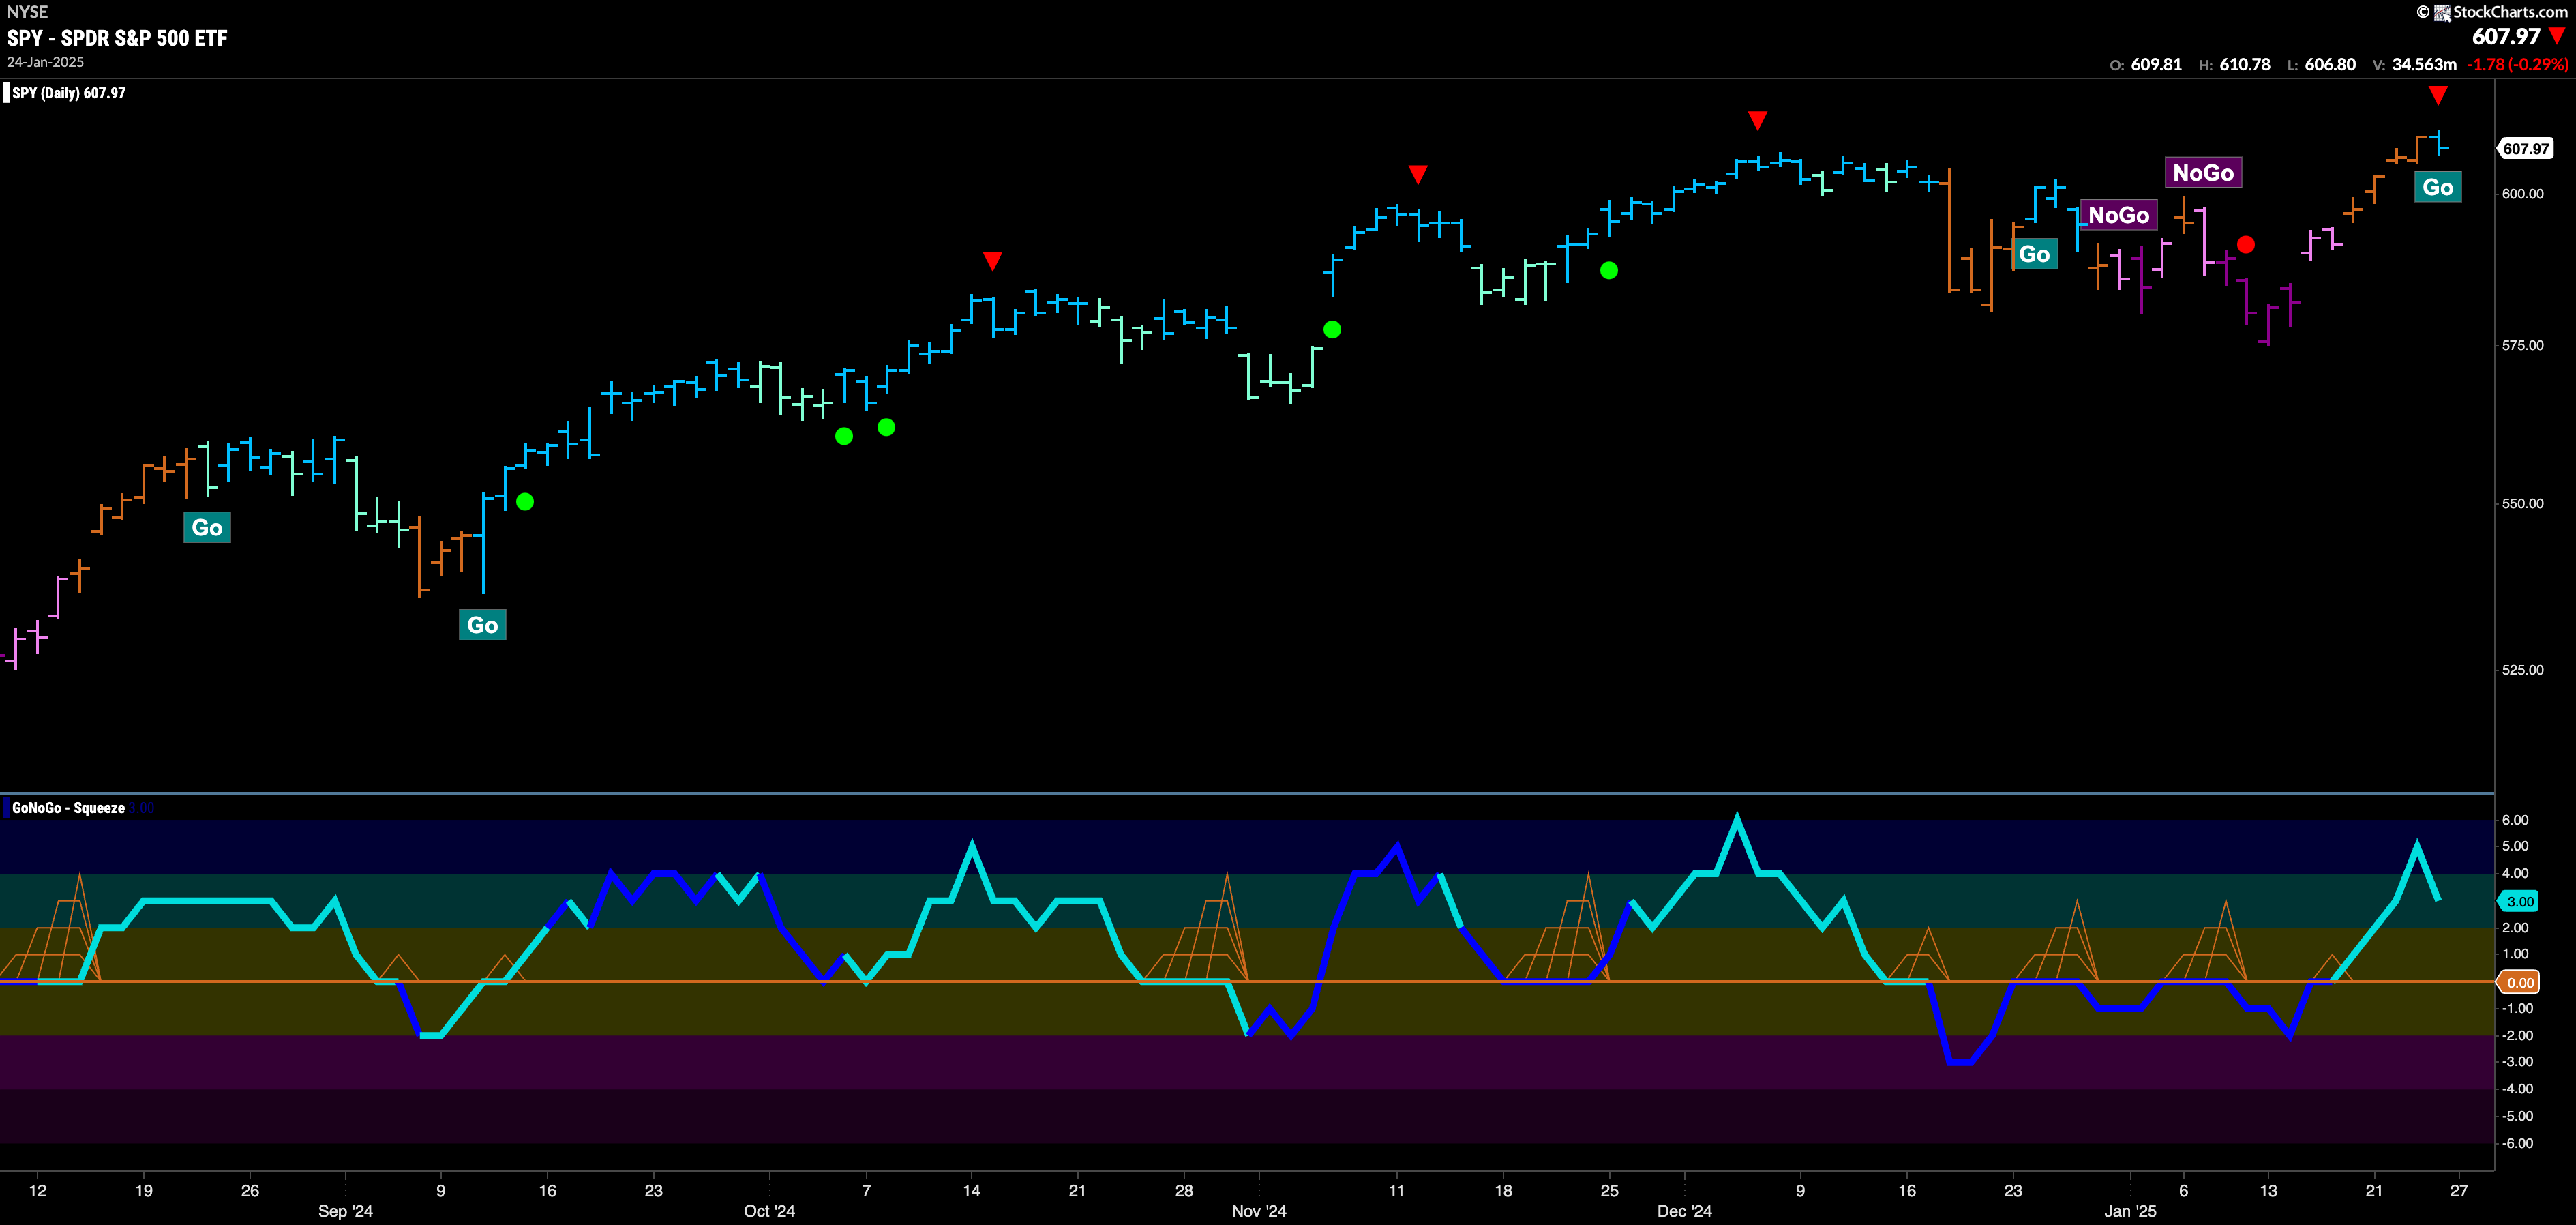Click the green dot under the mid-September bars
Screen dimensions: 2576x1225
[x=525, y=502]
